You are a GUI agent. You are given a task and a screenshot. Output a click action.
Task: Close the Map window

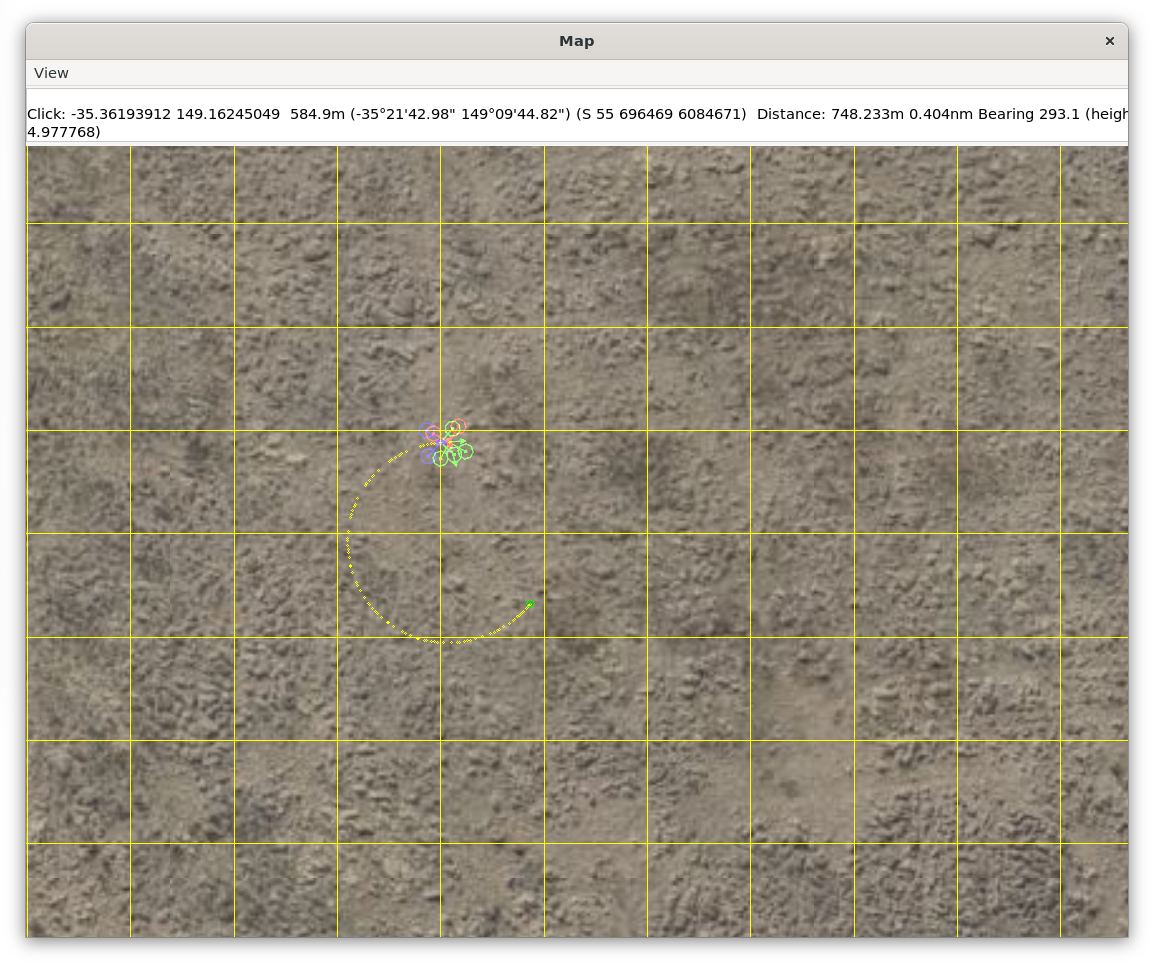pyautogui.click(x=1109, y=41)
